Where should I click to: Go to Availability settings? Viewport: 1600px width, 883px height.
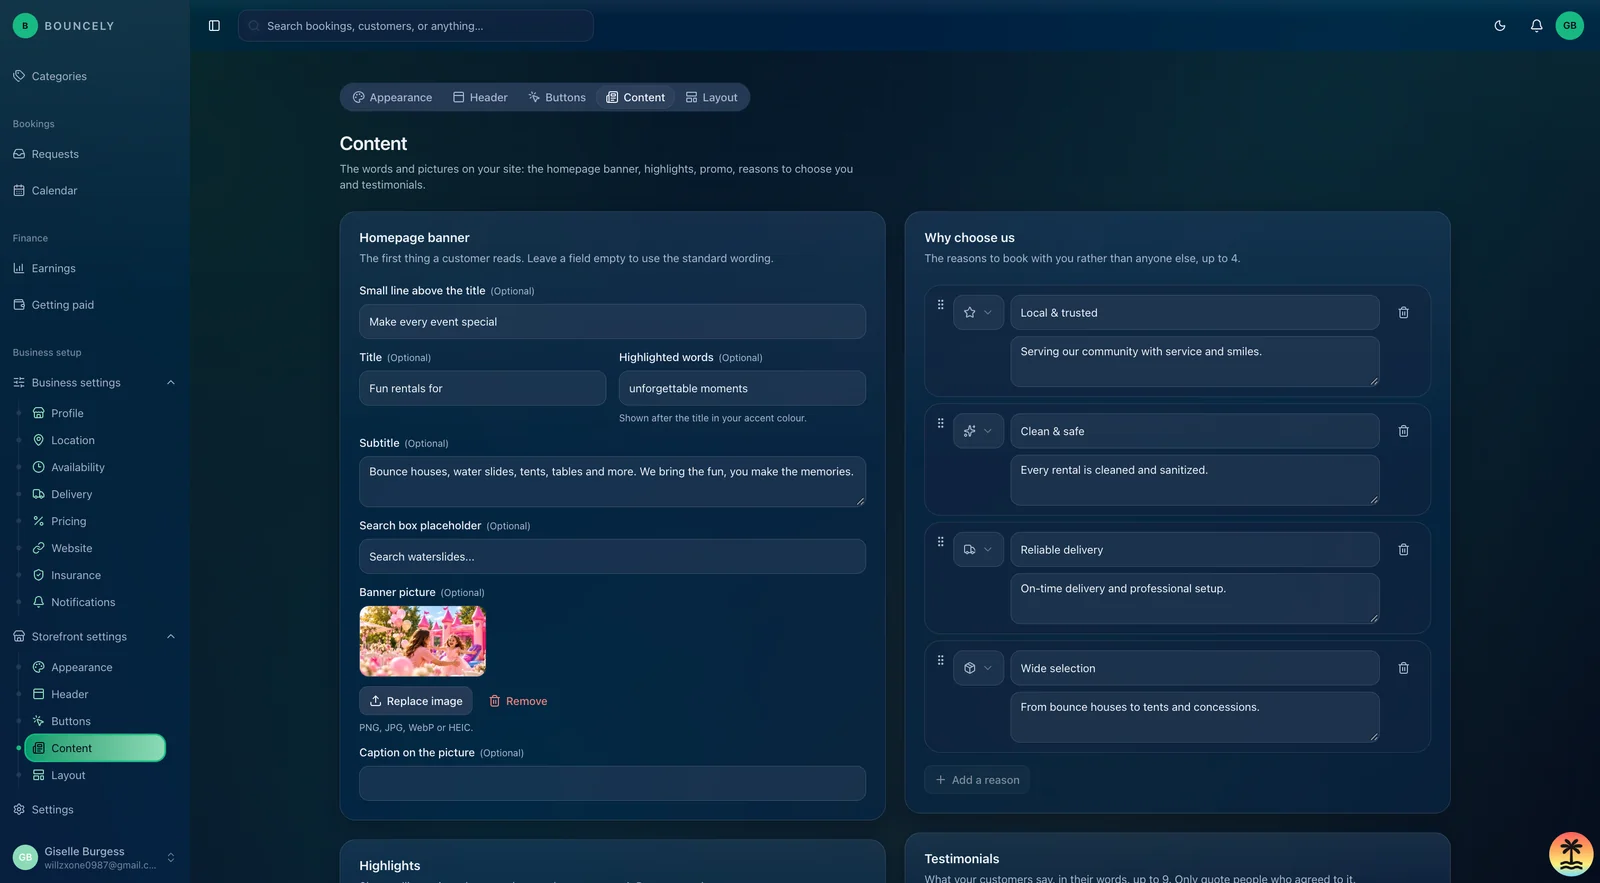pos(77,467)
